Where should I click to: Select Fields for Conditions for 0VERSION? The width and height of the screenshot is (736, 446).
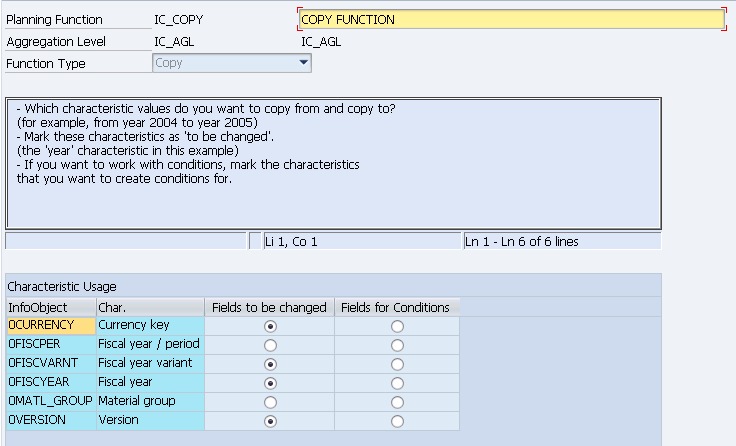397,421
